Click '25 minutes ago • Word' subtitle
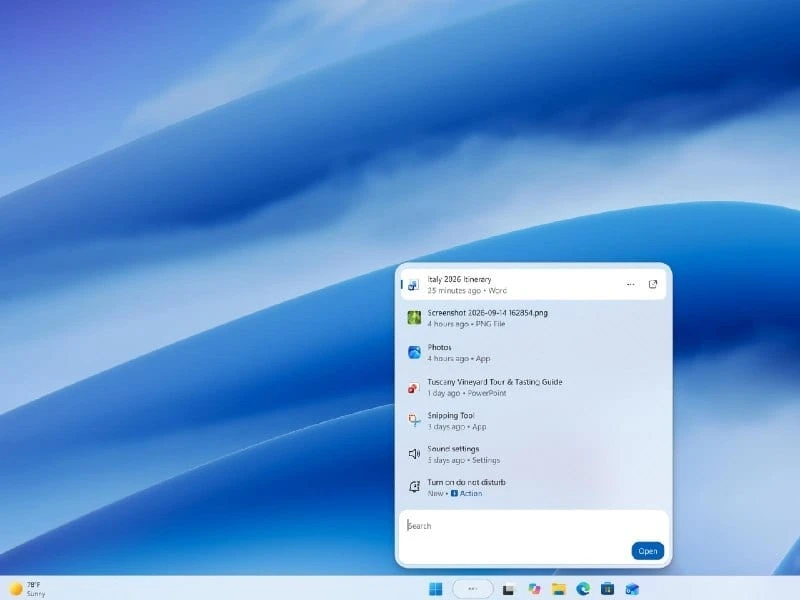Image resolution: width=800 pixels, height=600 pixels. (467, 290)
